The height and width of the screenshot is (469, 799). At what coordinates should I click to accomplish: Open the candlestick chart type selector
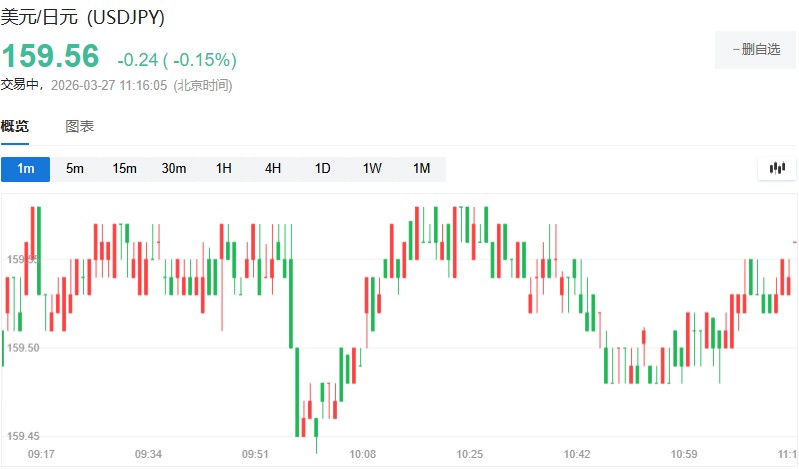[777, 168]
